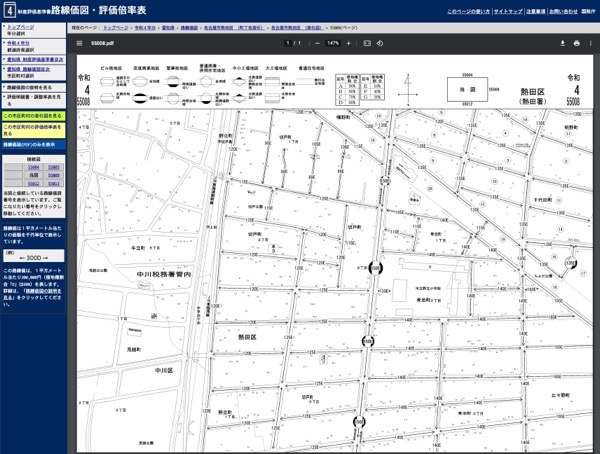Image resolution: width=600 pixels, height=454 pixels.
Task: Click the PDF page number input field
Action: pyautogui.click(x=288, y=43)
